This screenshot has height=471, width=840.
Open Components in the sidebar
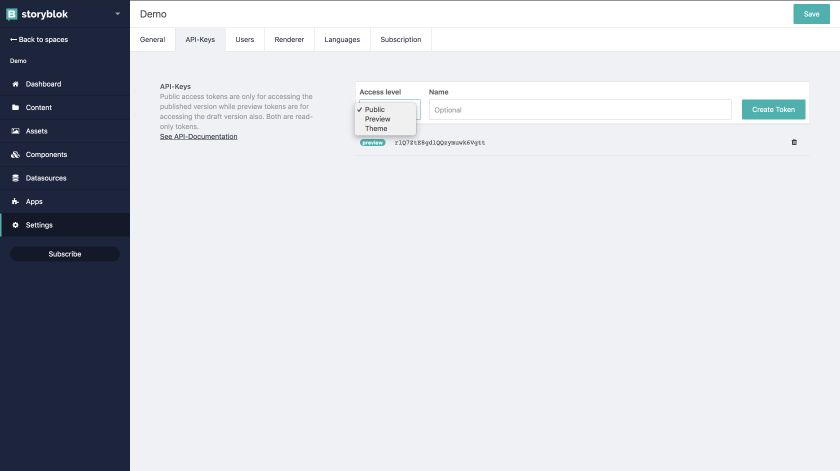tap(65, 155)
